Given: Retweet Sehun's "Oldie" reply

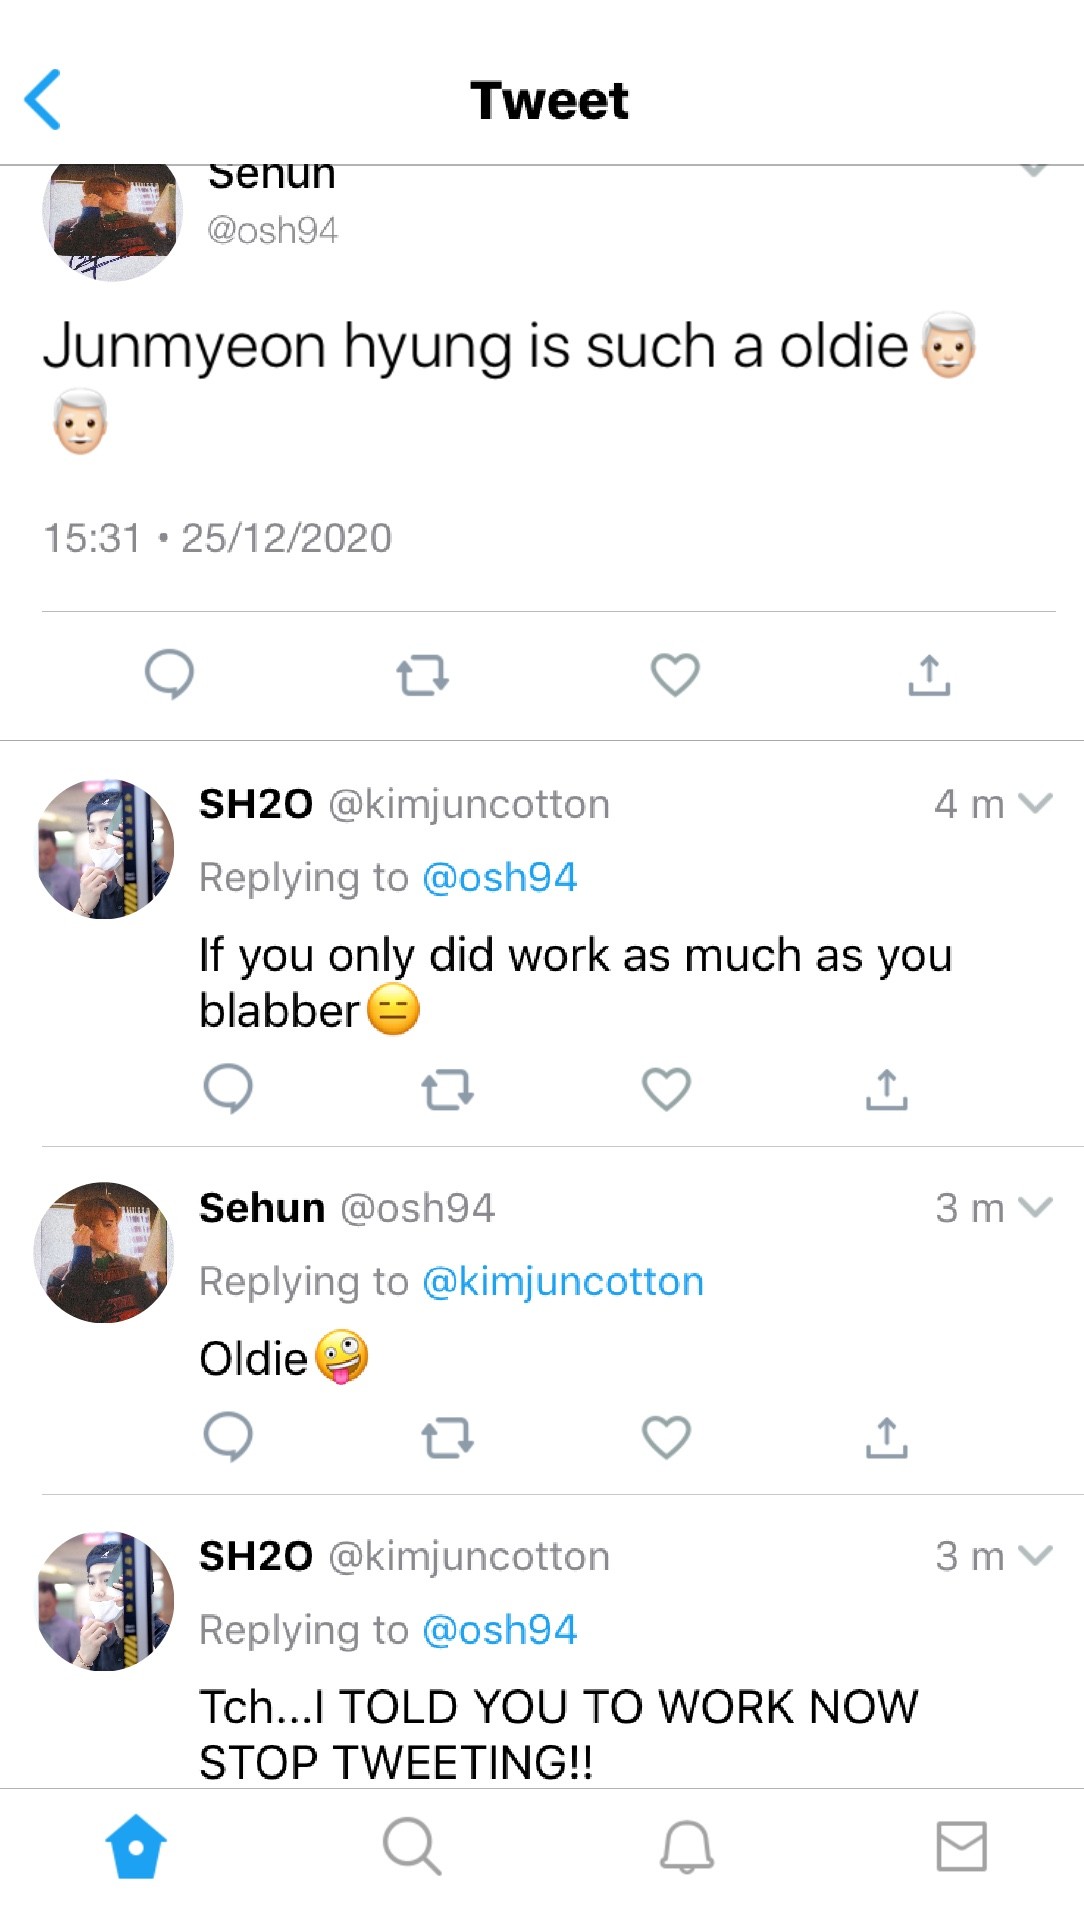Looking at the screenshot, I should [x=447, y=1438].
